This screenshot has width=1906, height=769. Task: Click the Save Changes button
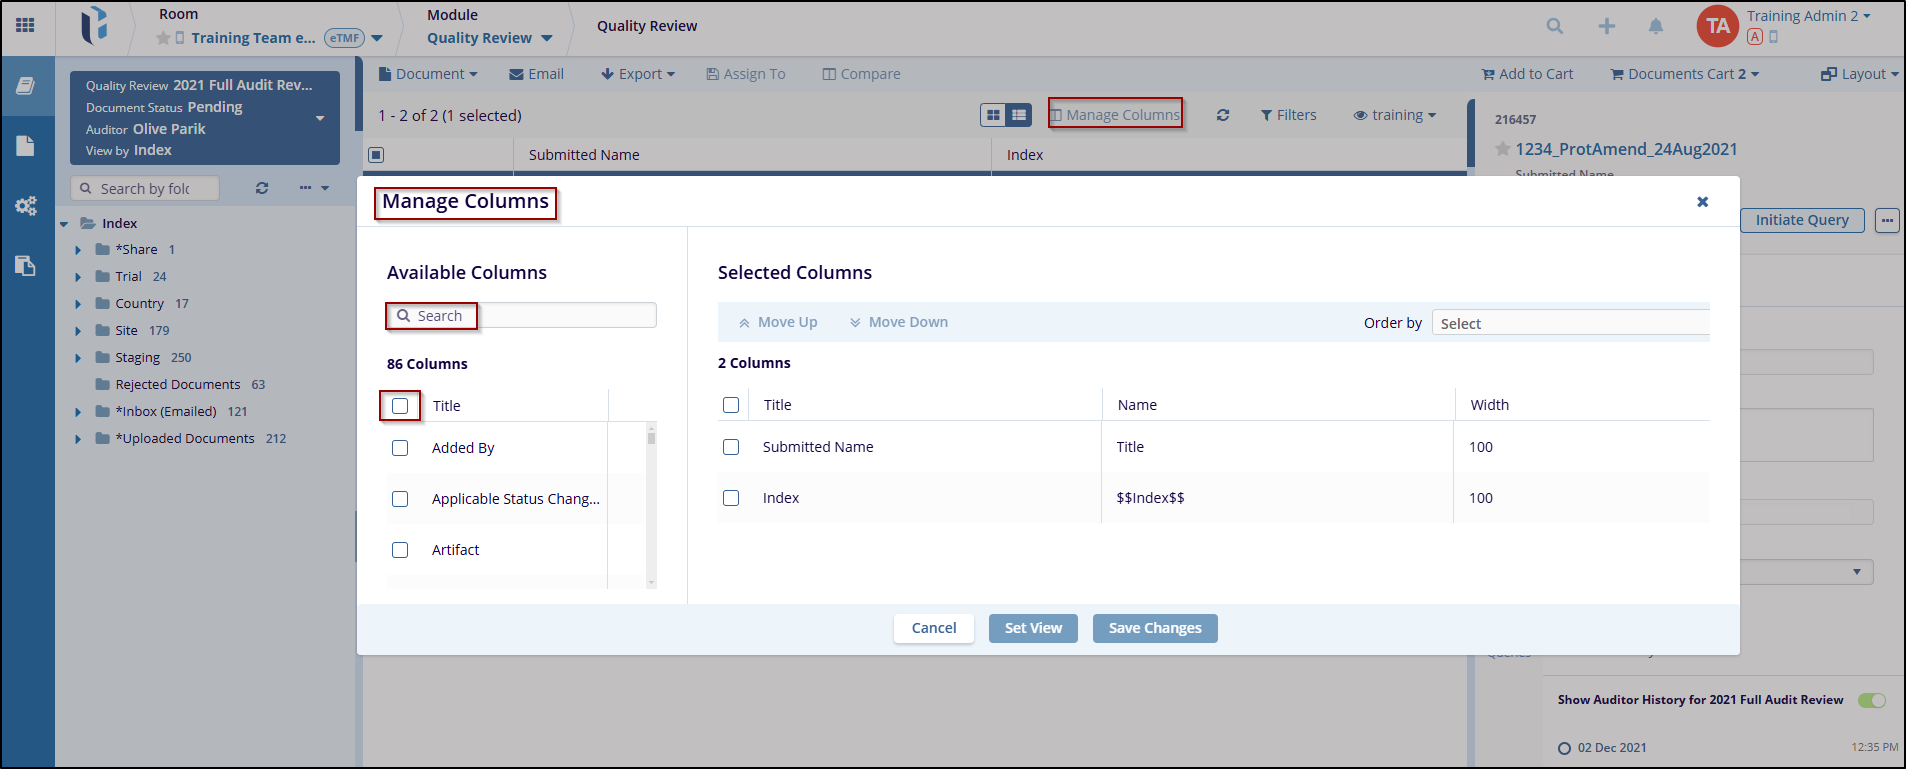[x=1154, y=628]
